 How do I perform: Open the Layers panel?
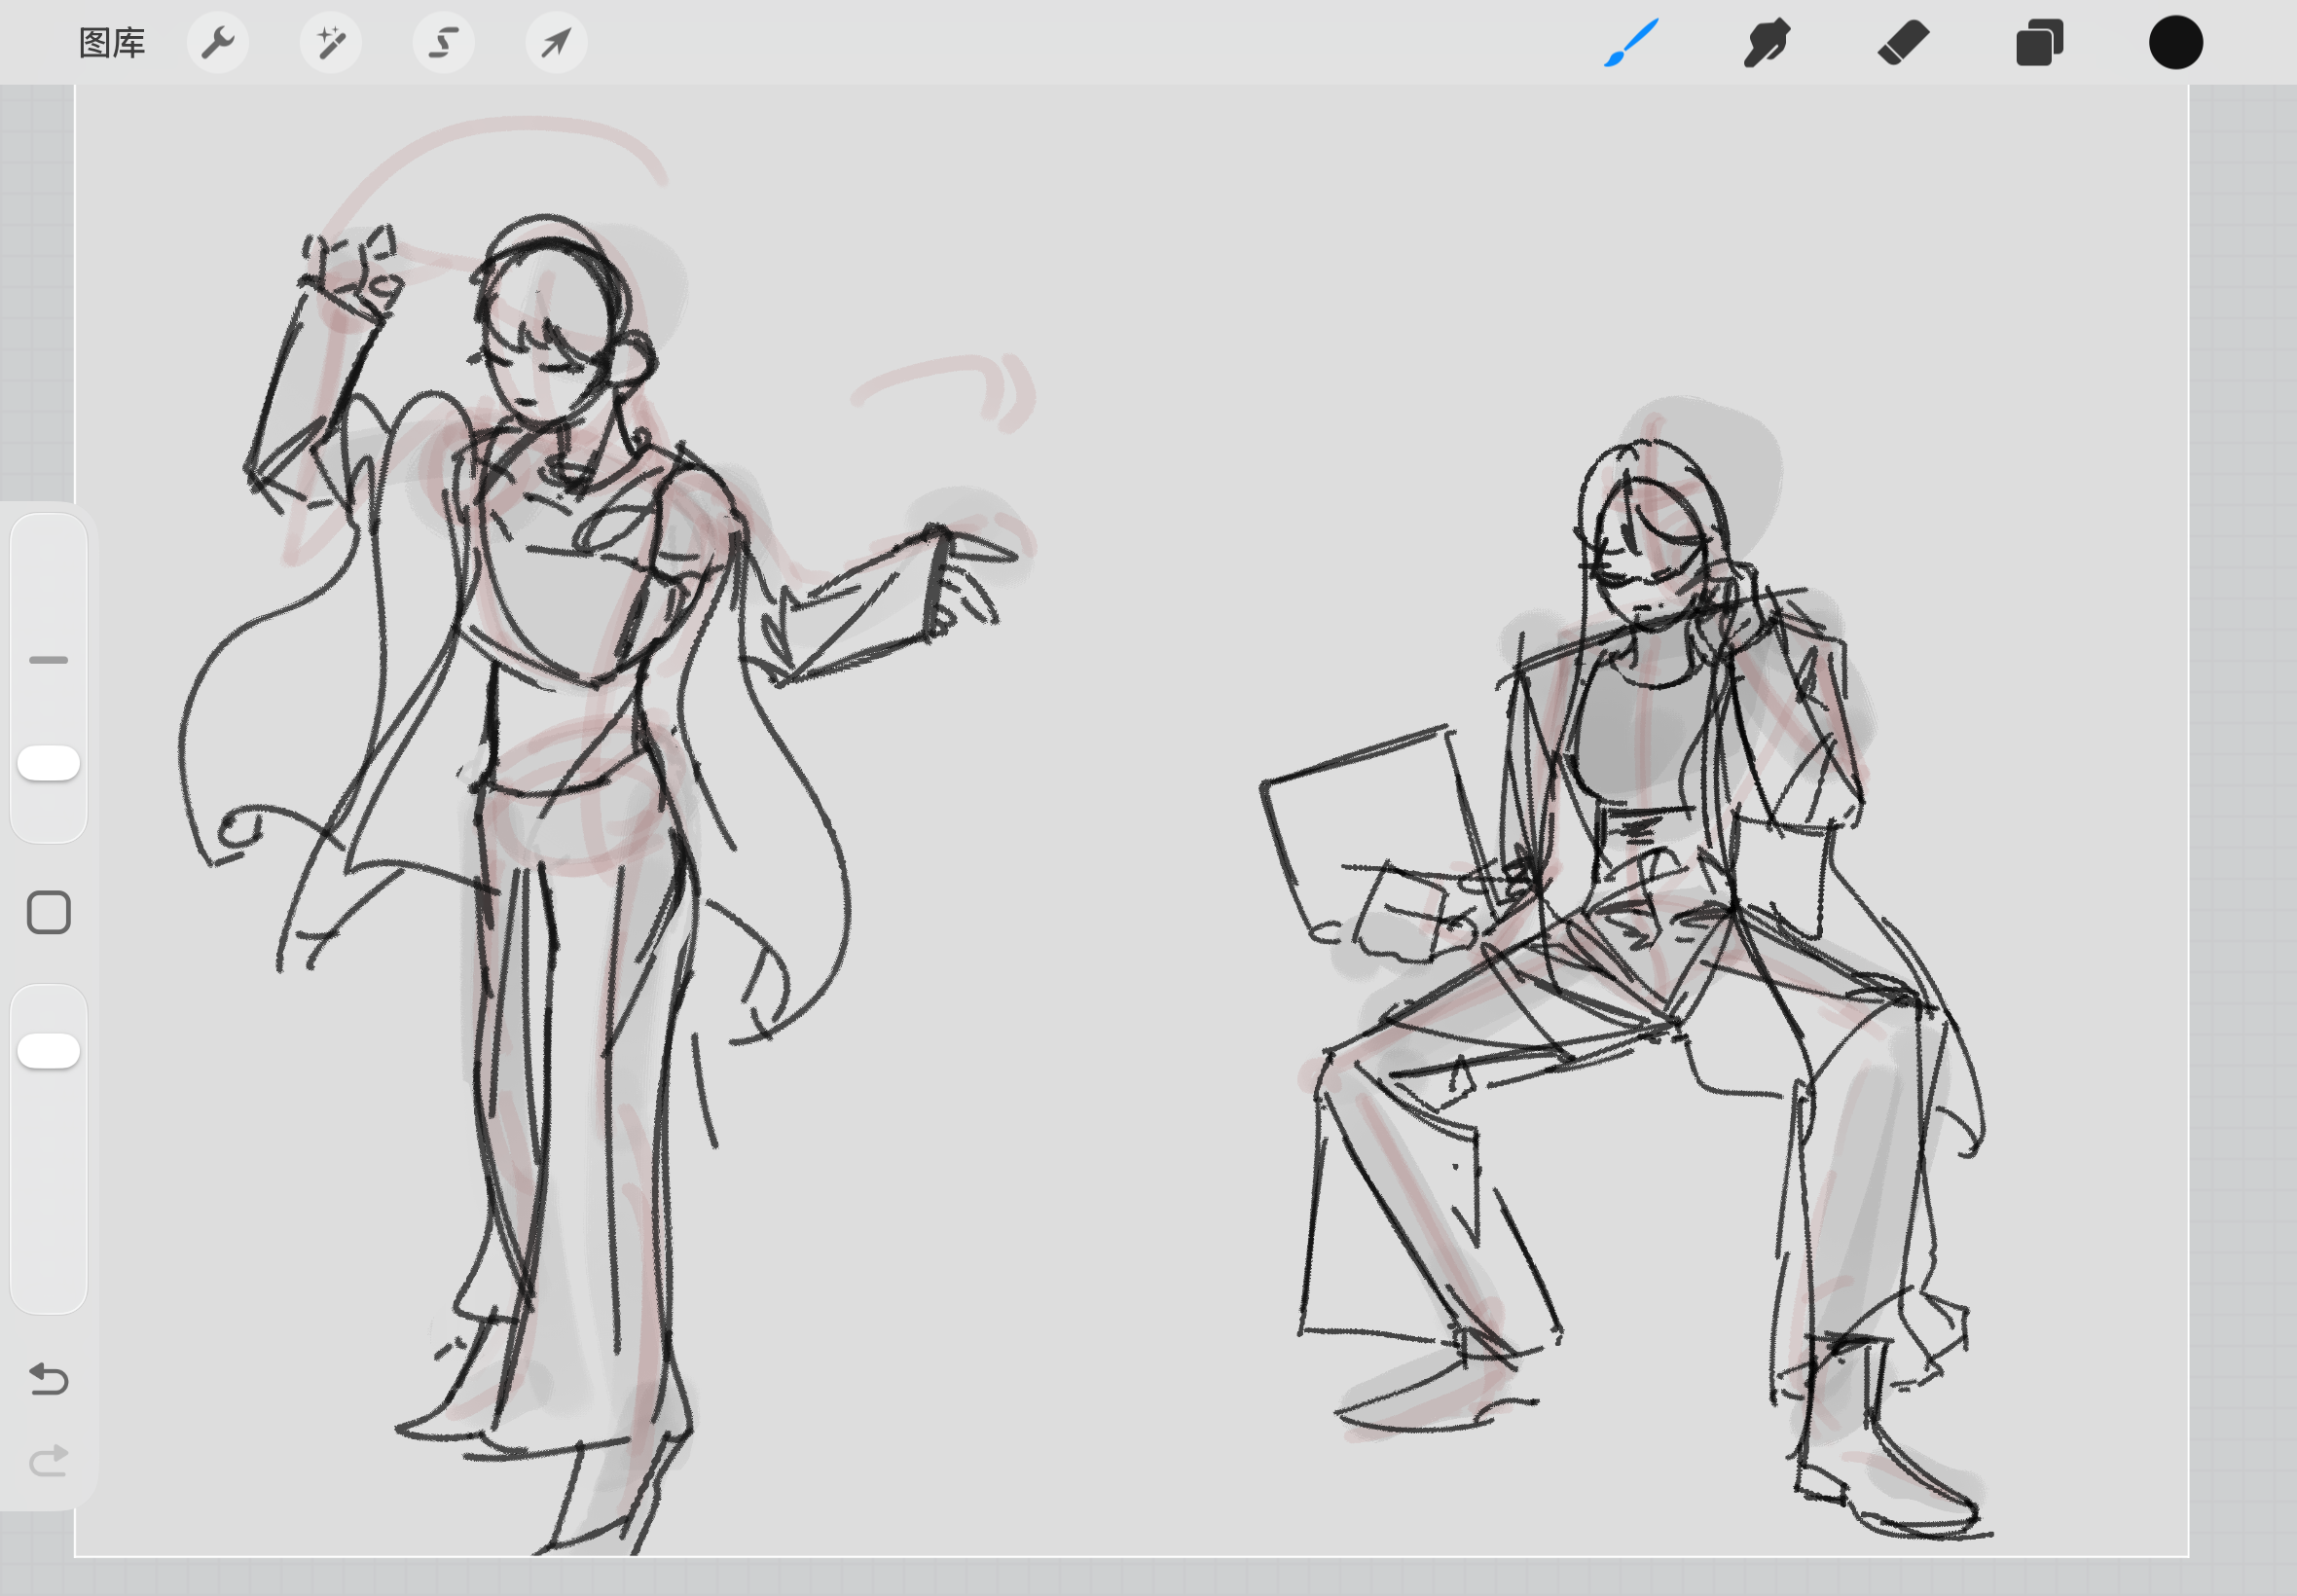[x=2039, y=43]
